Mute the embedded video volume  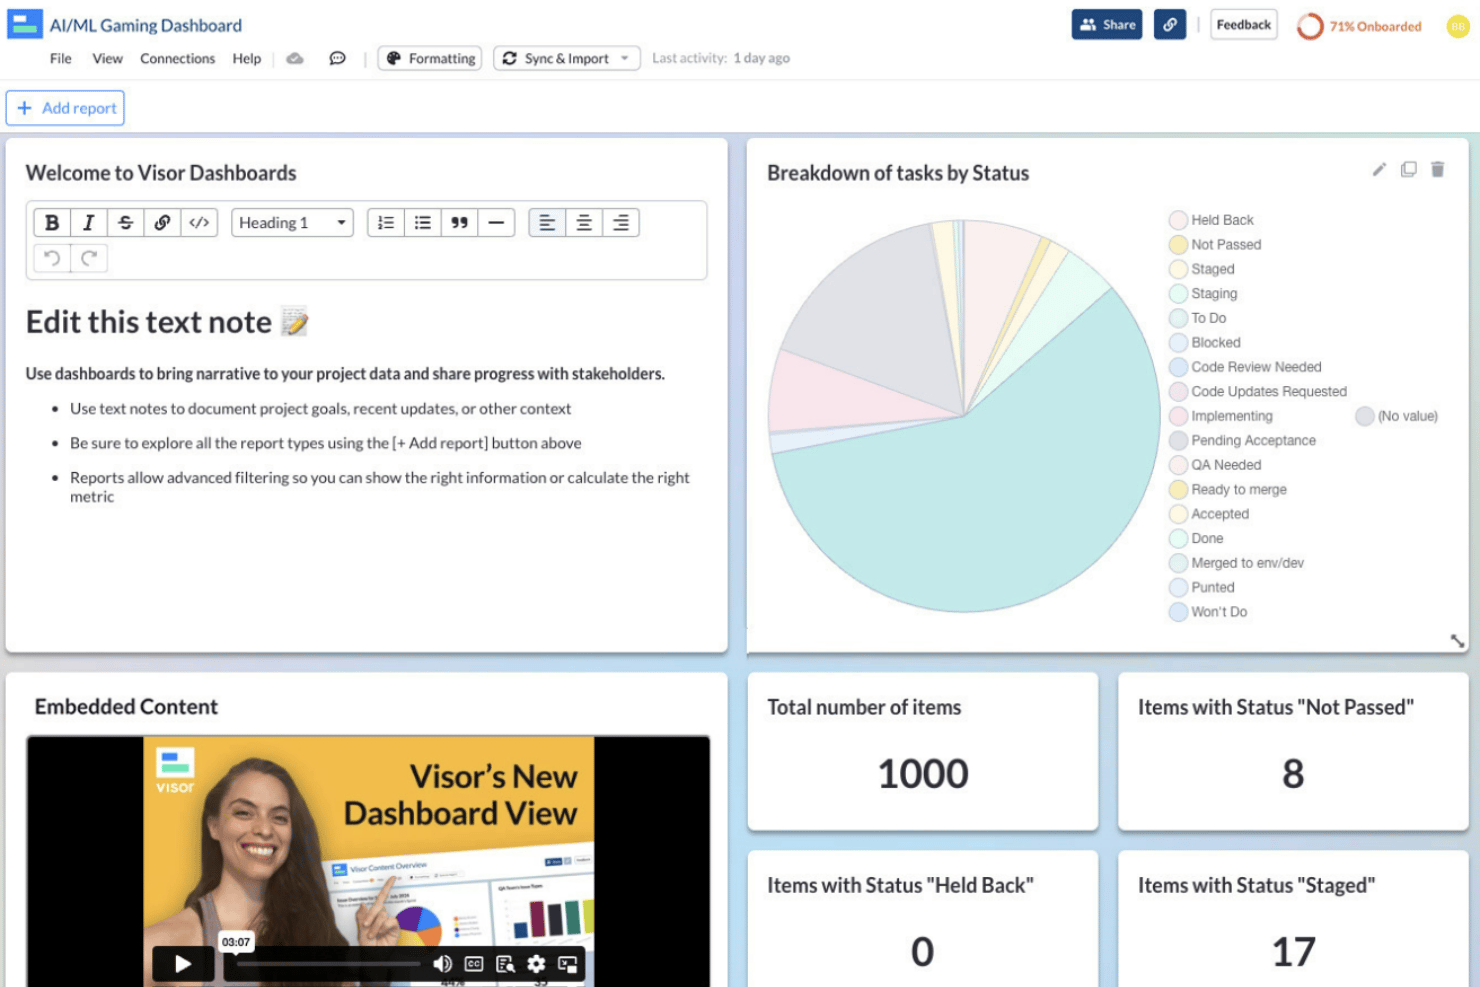[442, 964]
